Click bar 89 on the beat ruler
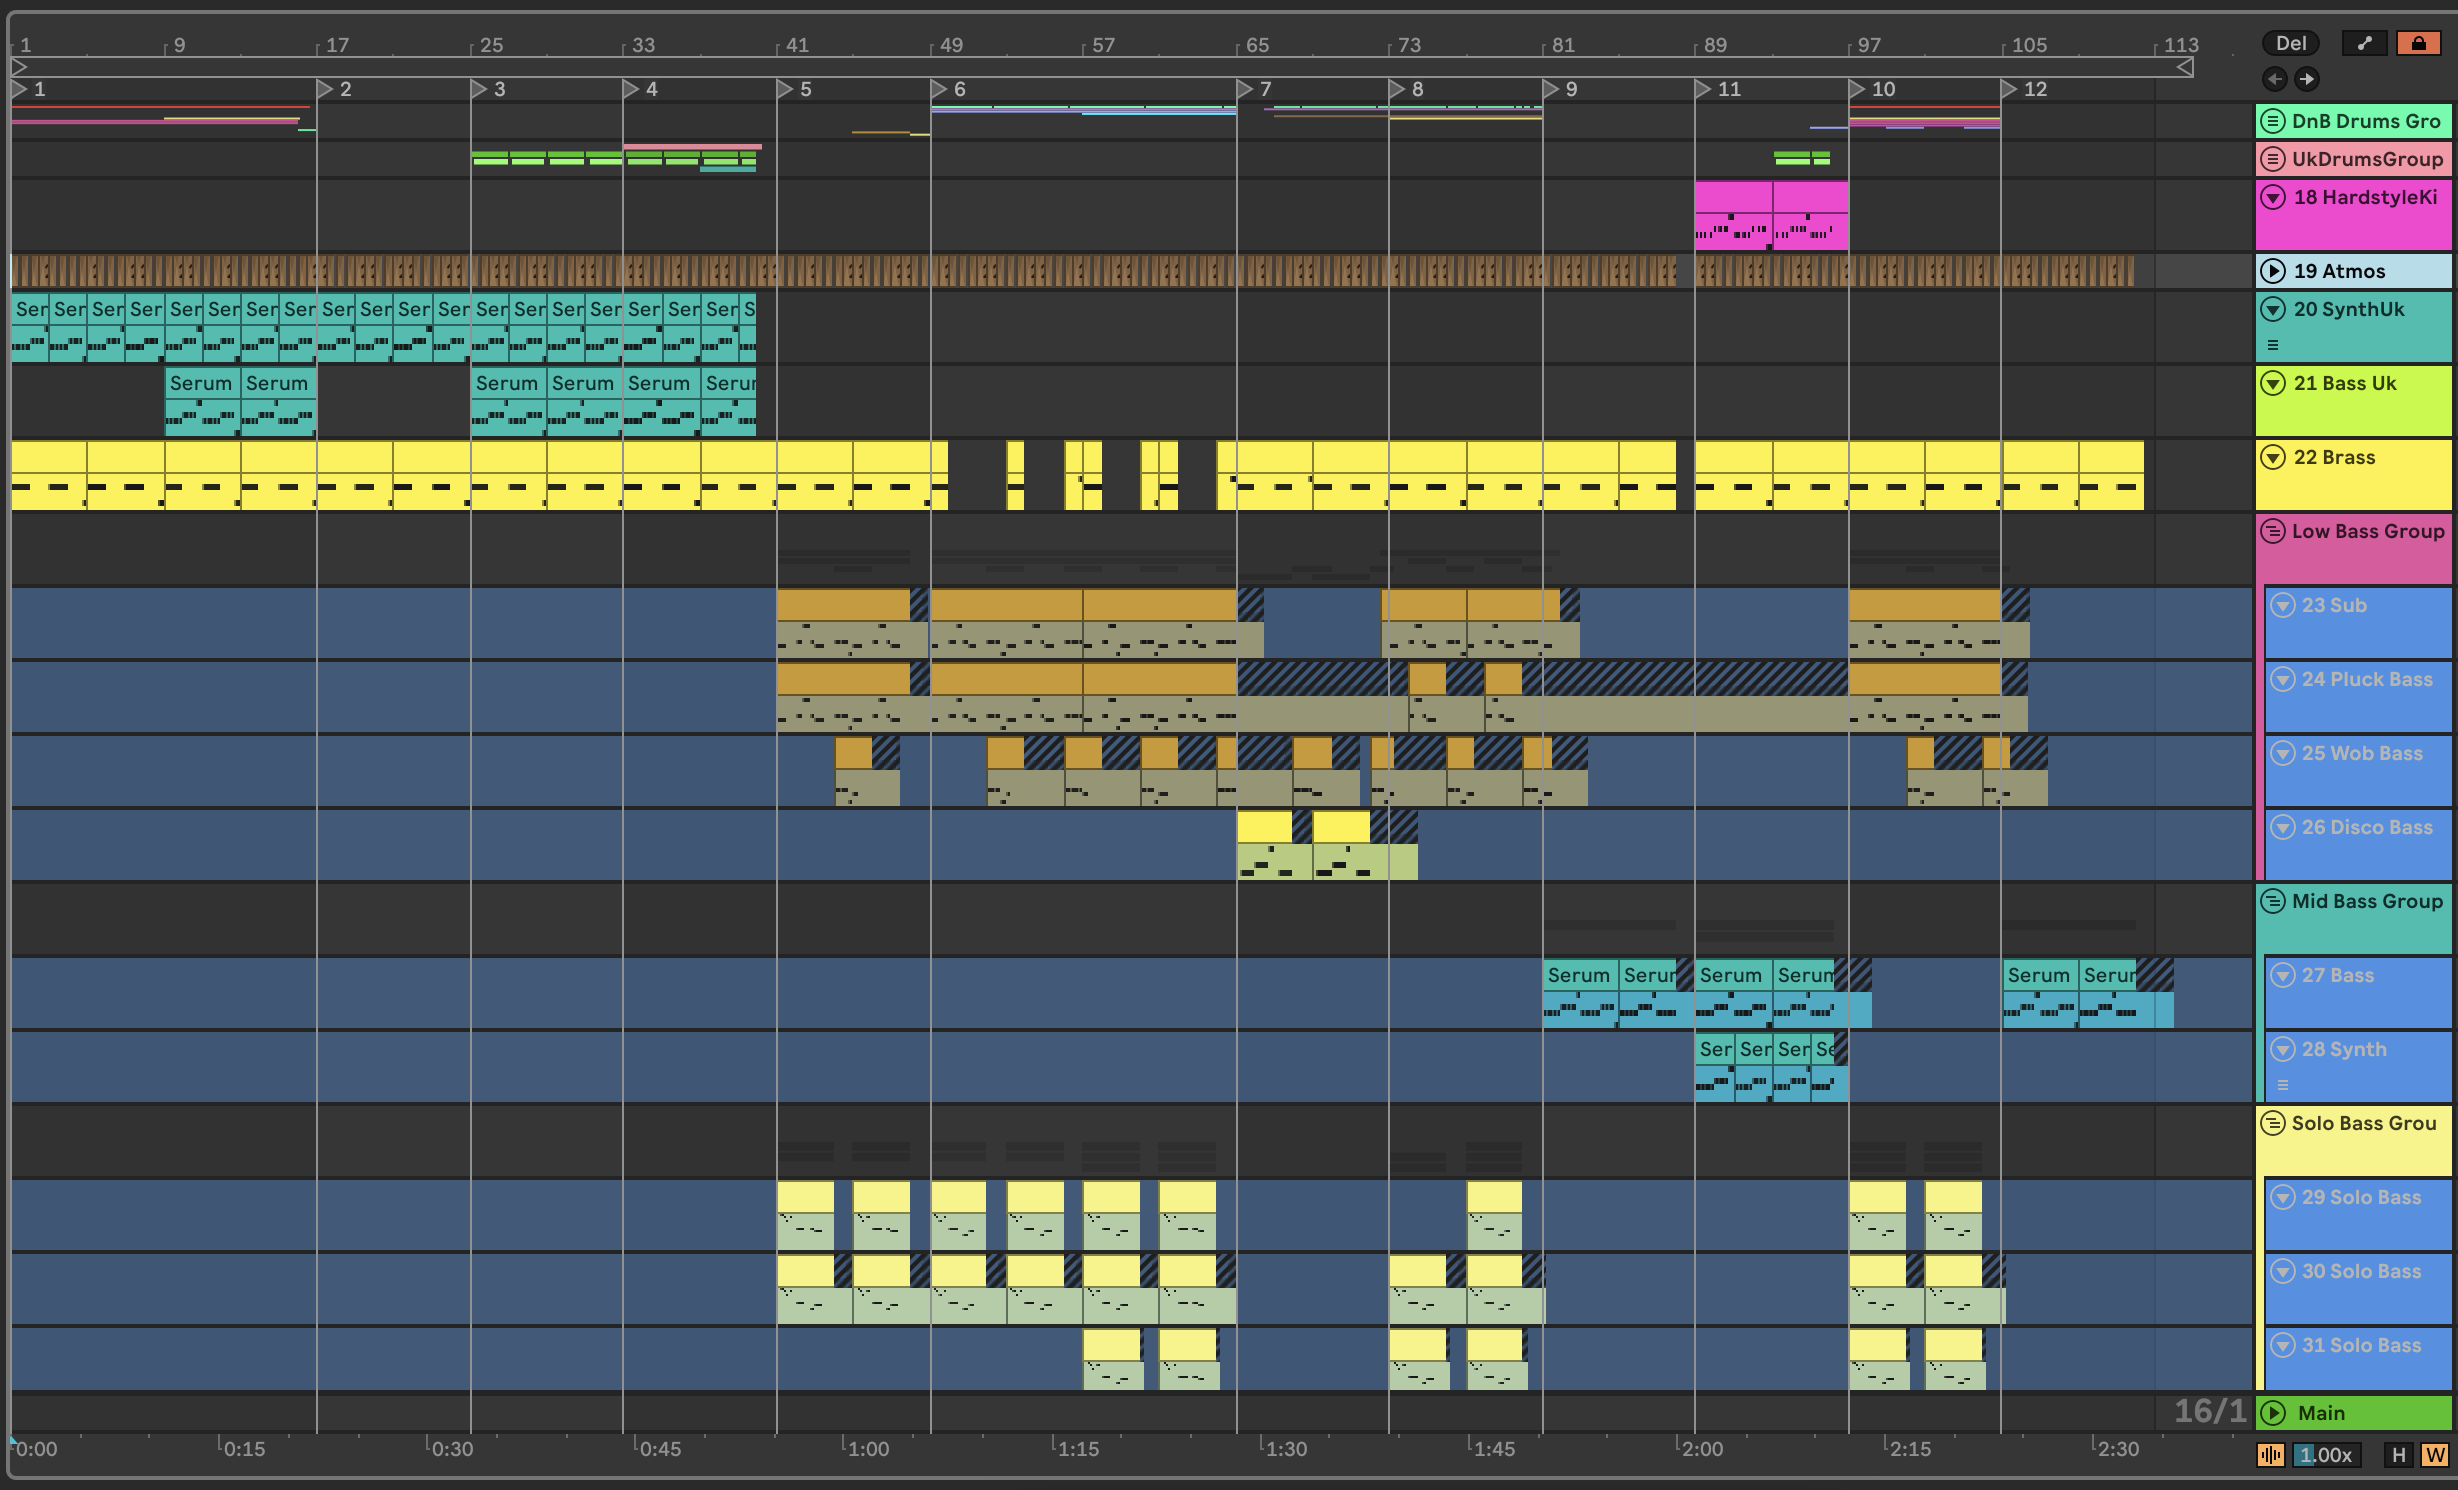Screen dimensions: 2458x1490 pyautogui.click(x=1714, y=45)
